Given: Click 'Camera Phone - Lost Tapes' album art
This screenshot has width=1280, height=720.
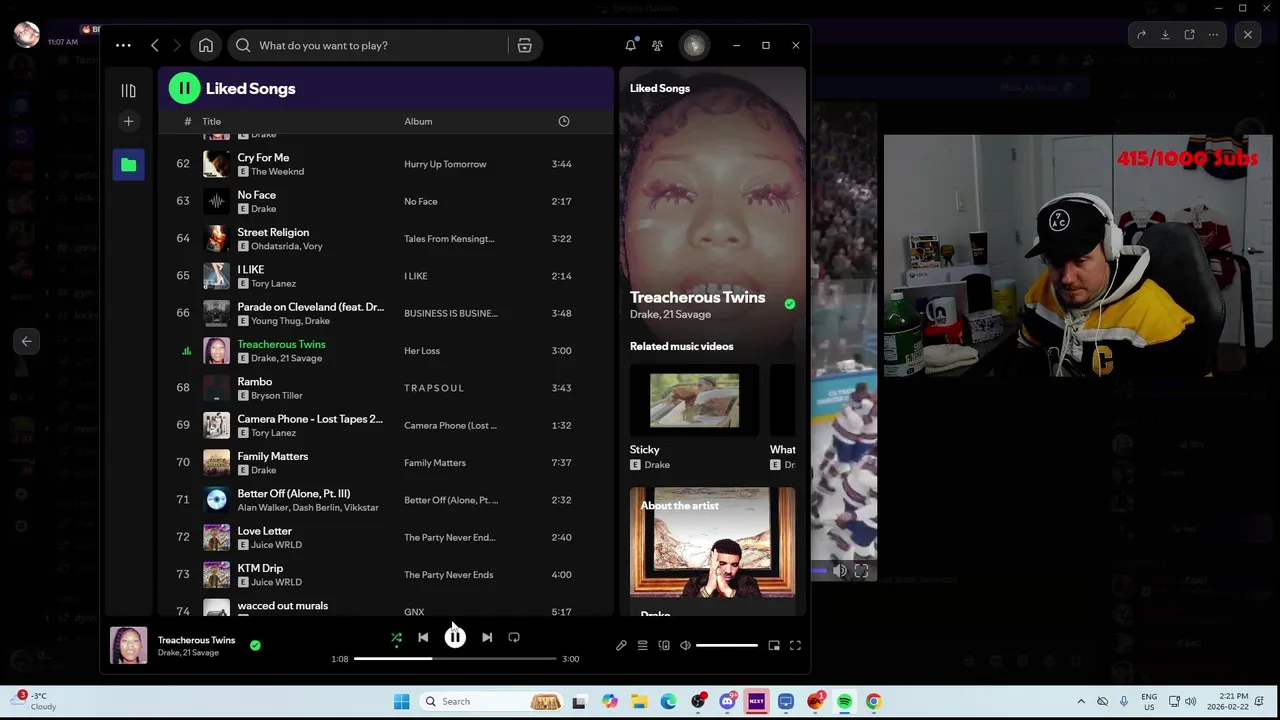Looking at the screenshot, I should (x=216, y=425).
